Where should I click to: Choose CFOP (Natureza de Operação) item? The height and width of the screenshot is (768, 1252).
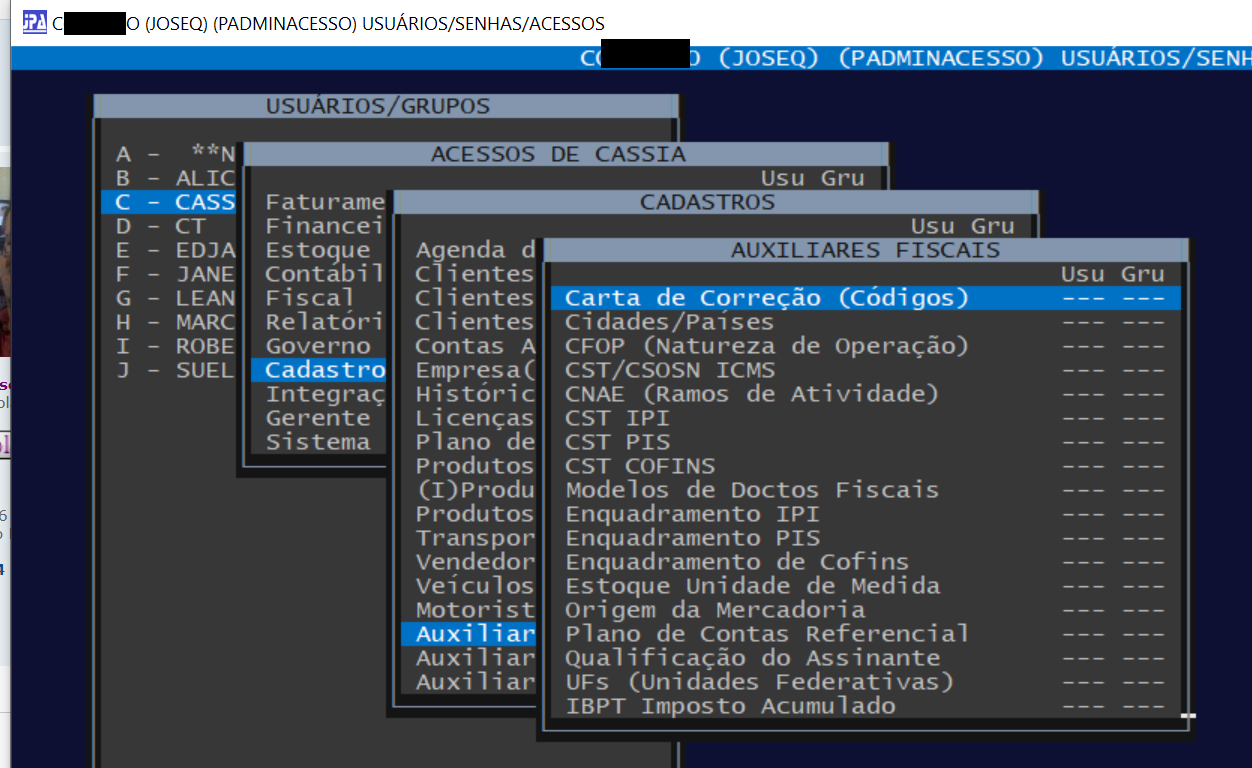[x=766, y=346]
